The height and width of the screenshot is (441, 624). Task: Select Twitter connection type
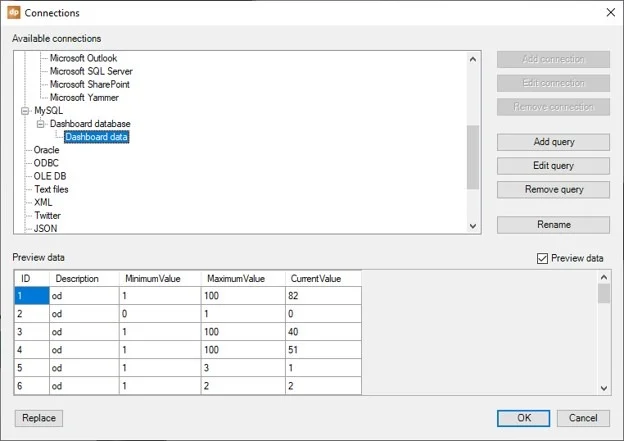point(47,216)
